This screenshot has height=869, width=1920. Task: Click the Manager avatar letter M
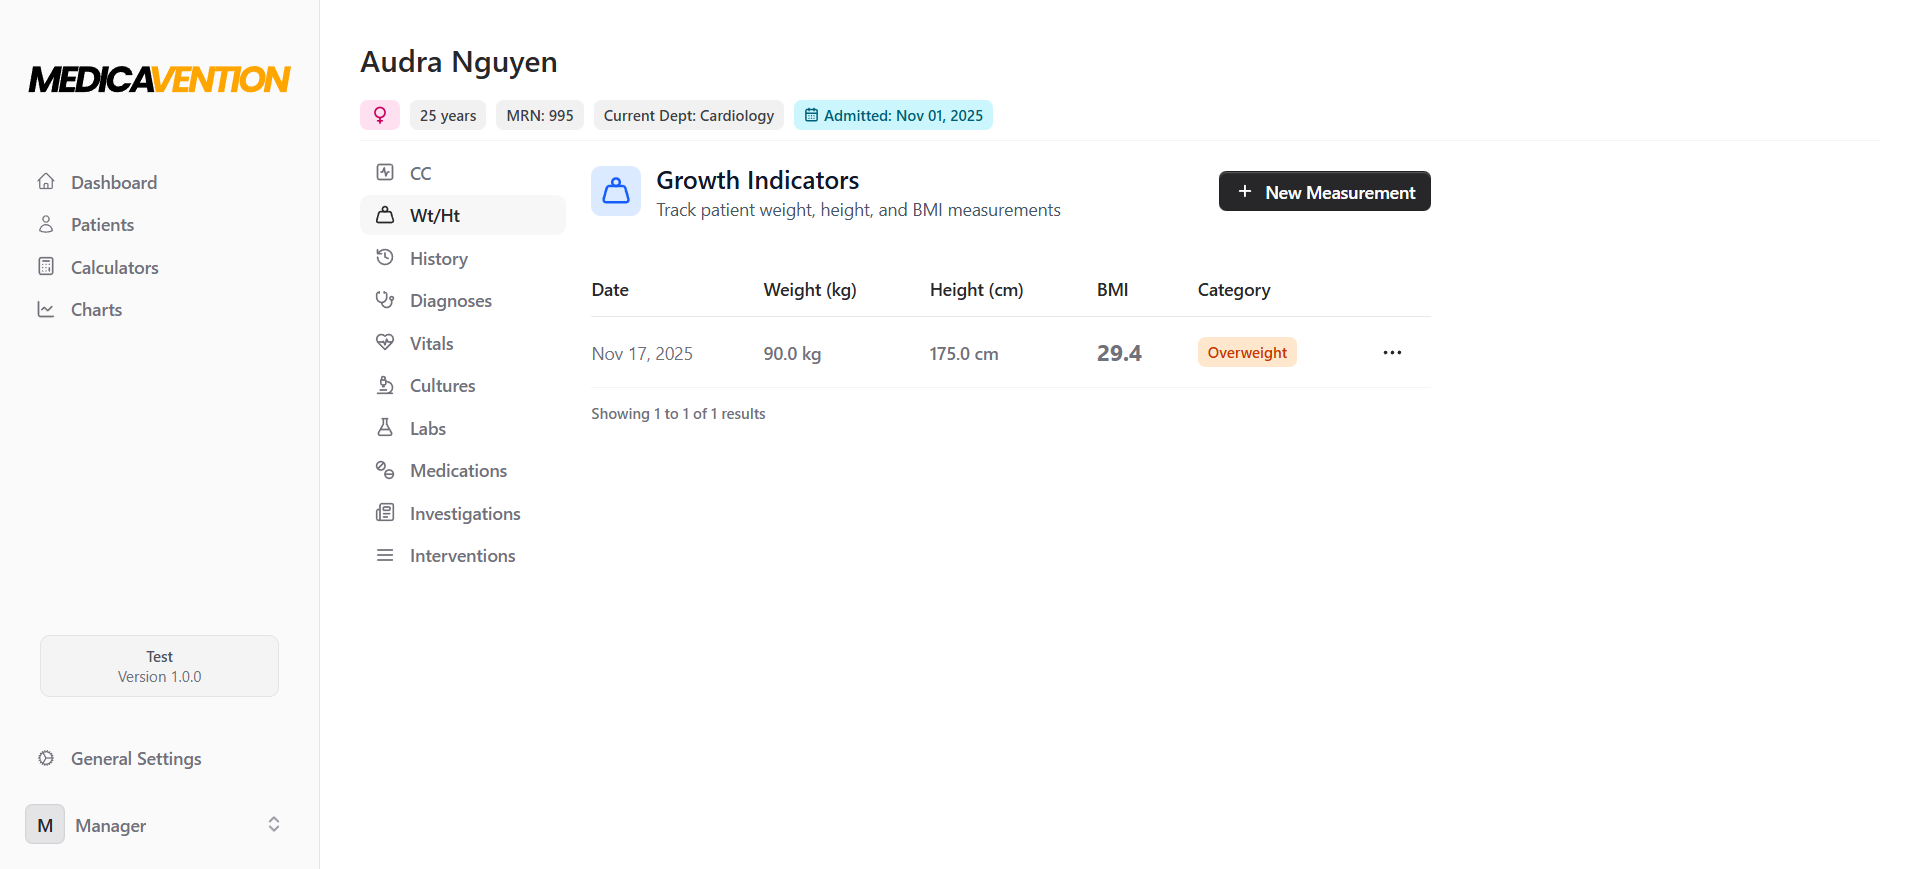click(x=45, y=825)
